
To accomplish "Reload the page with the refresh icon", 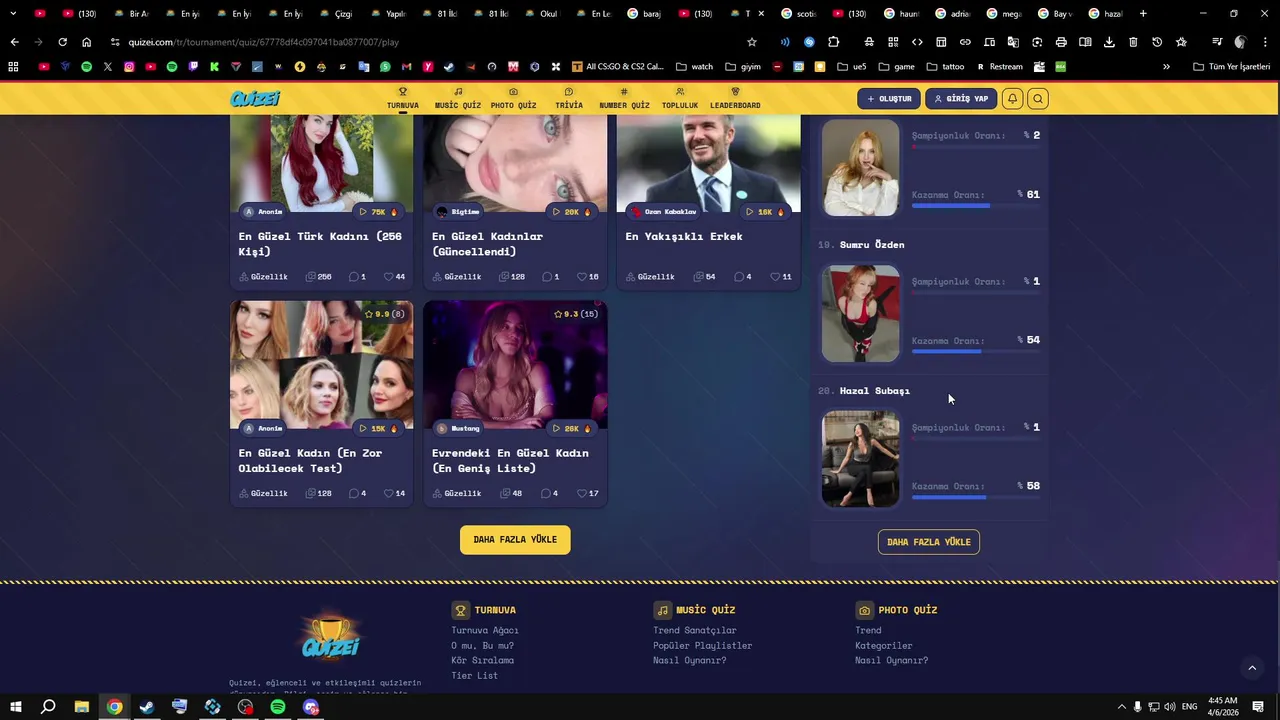I will tap(62, 42).
